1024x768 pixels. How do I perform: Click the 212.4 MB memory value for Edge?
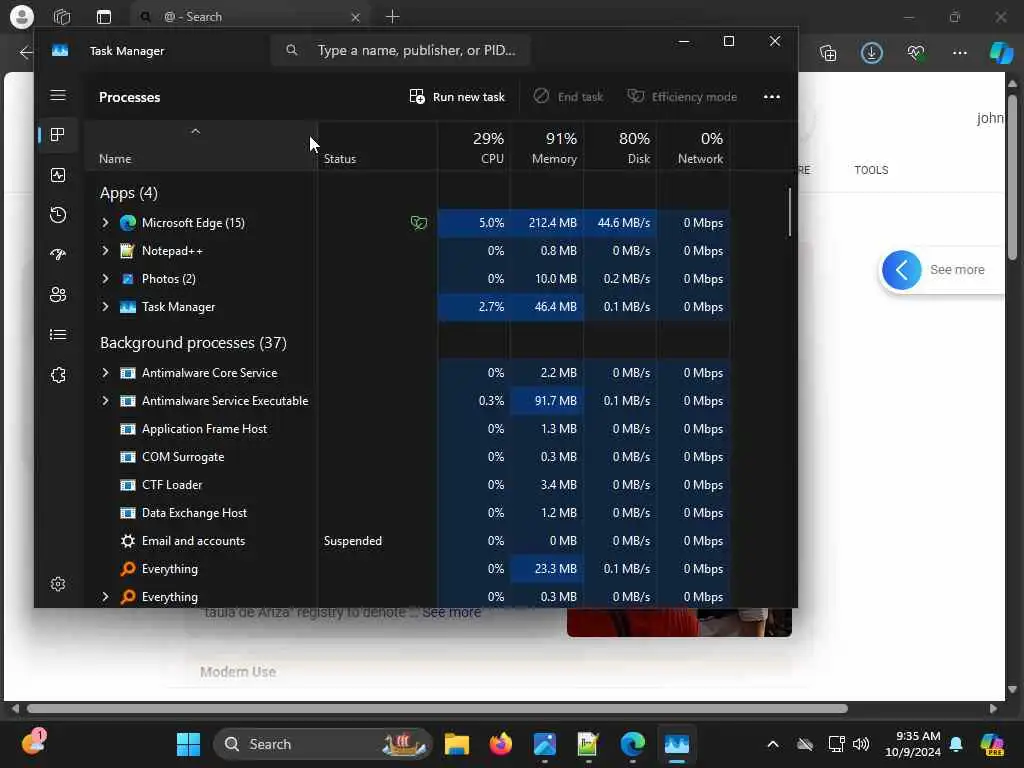click(552, 223)
